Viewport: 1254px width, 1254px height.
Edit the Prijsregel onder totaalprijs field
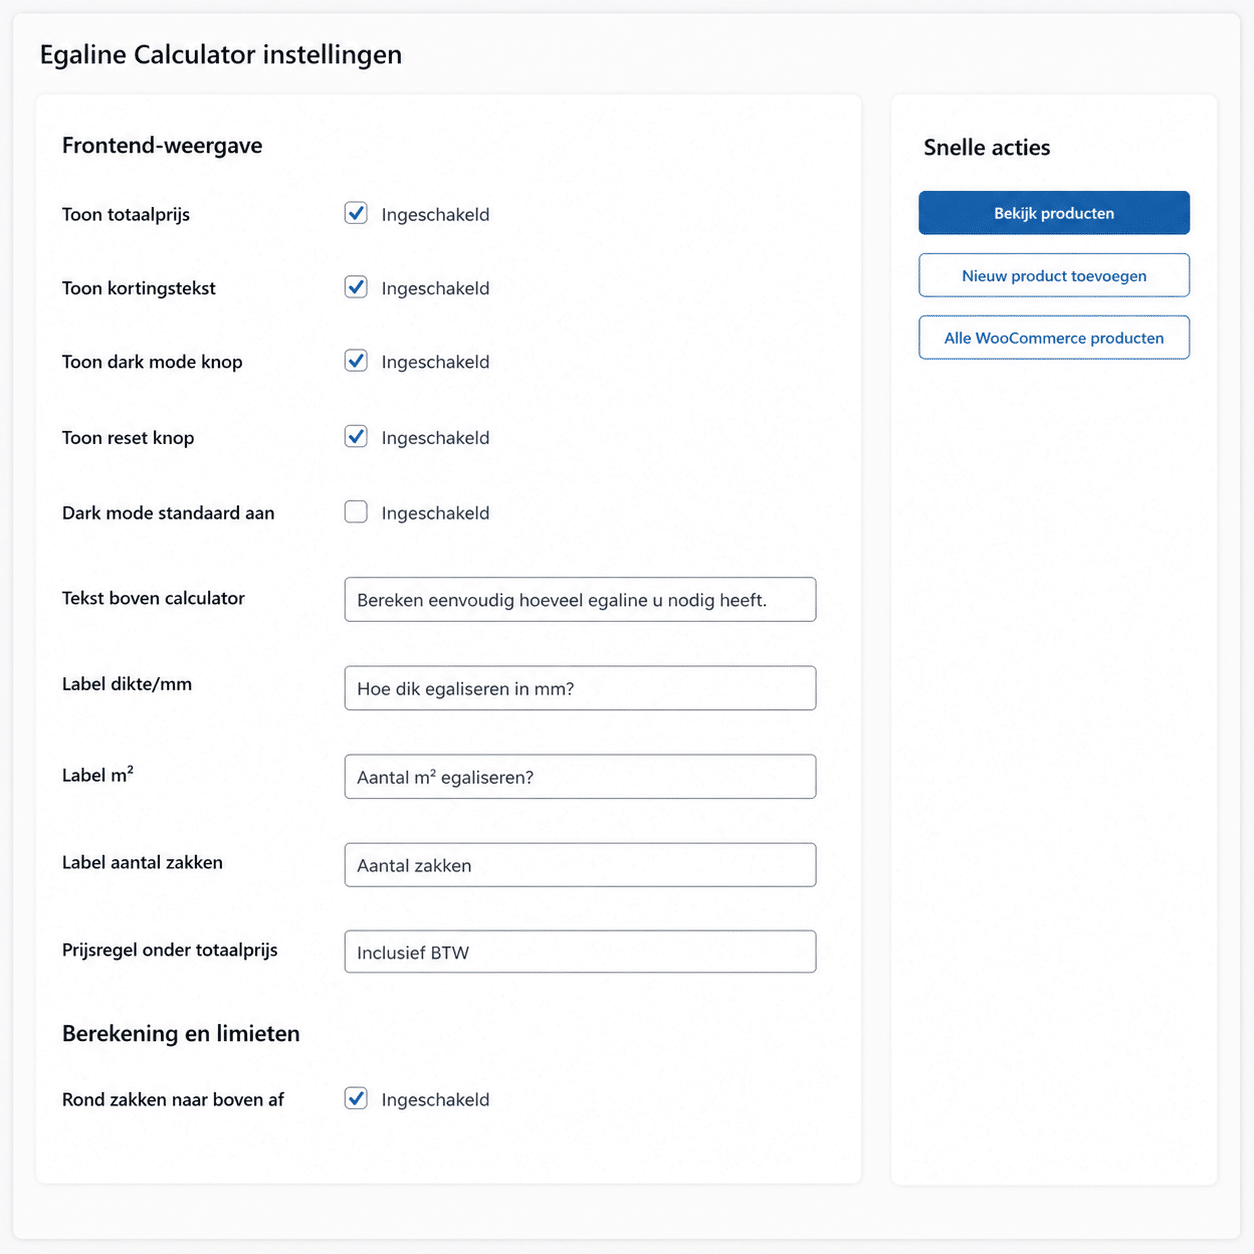click(x=580, y=952)
